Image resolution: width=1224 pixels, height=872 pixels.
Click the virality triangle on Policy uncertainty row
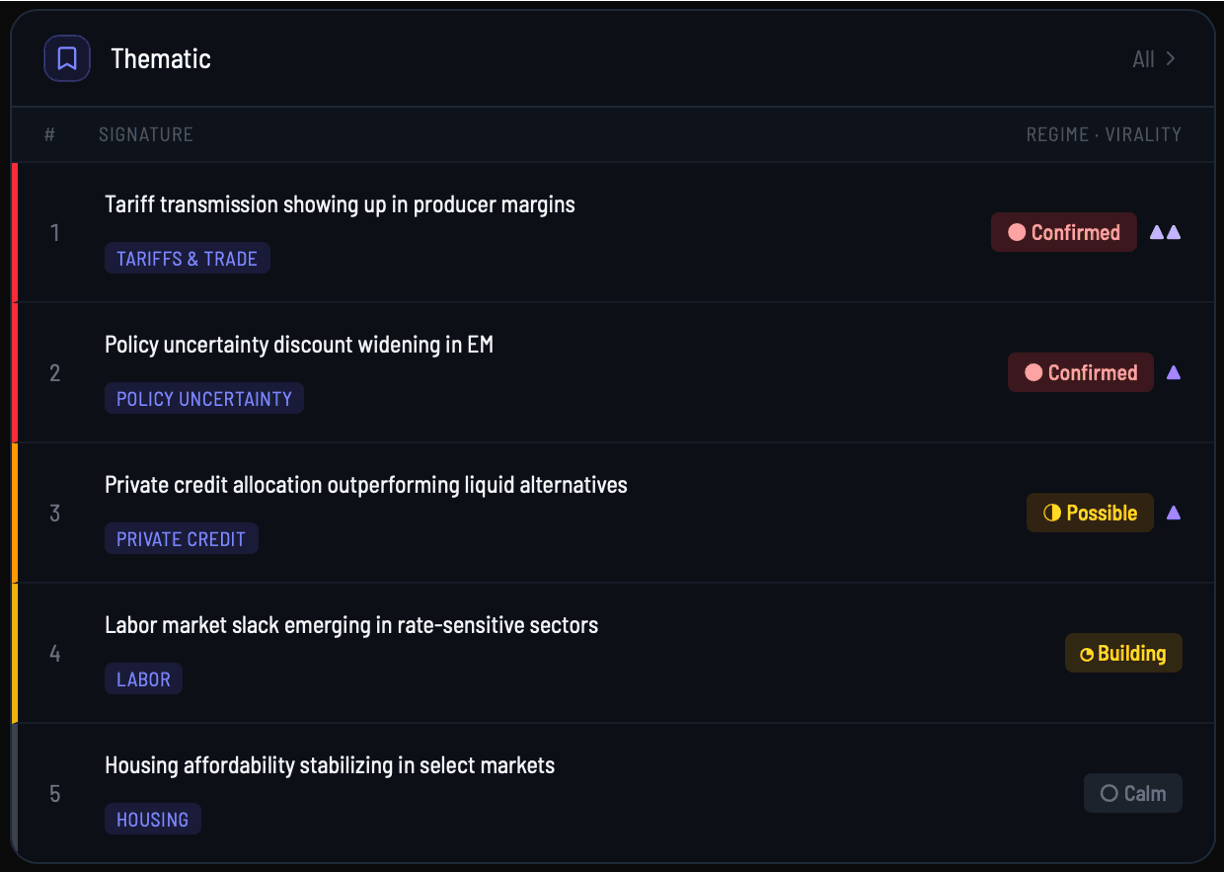1174,373
